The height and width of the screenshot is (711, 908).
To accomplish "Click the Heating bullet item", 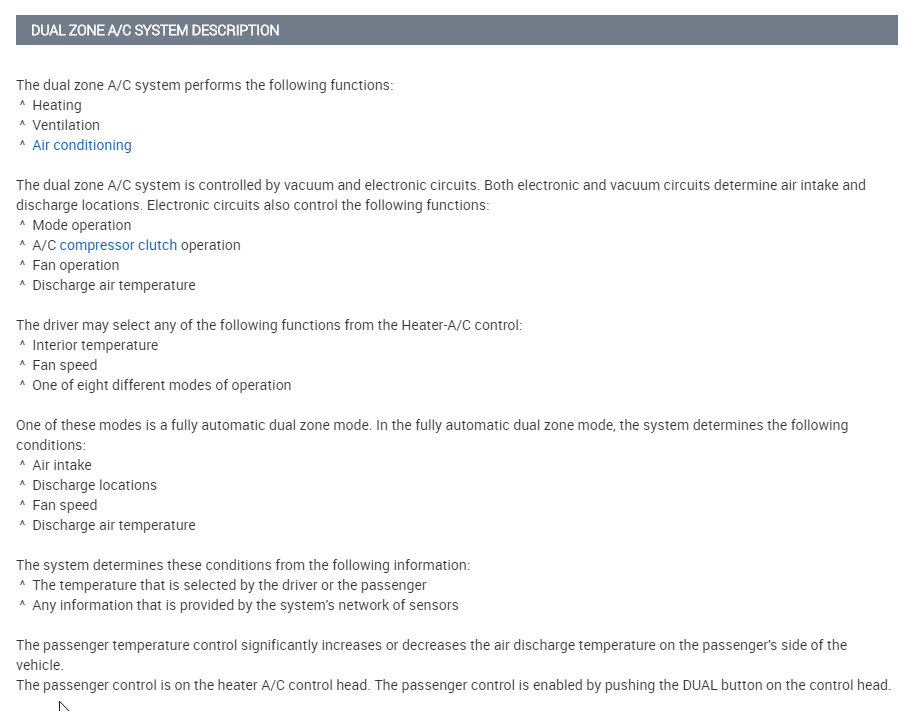I will click(57, 105).
